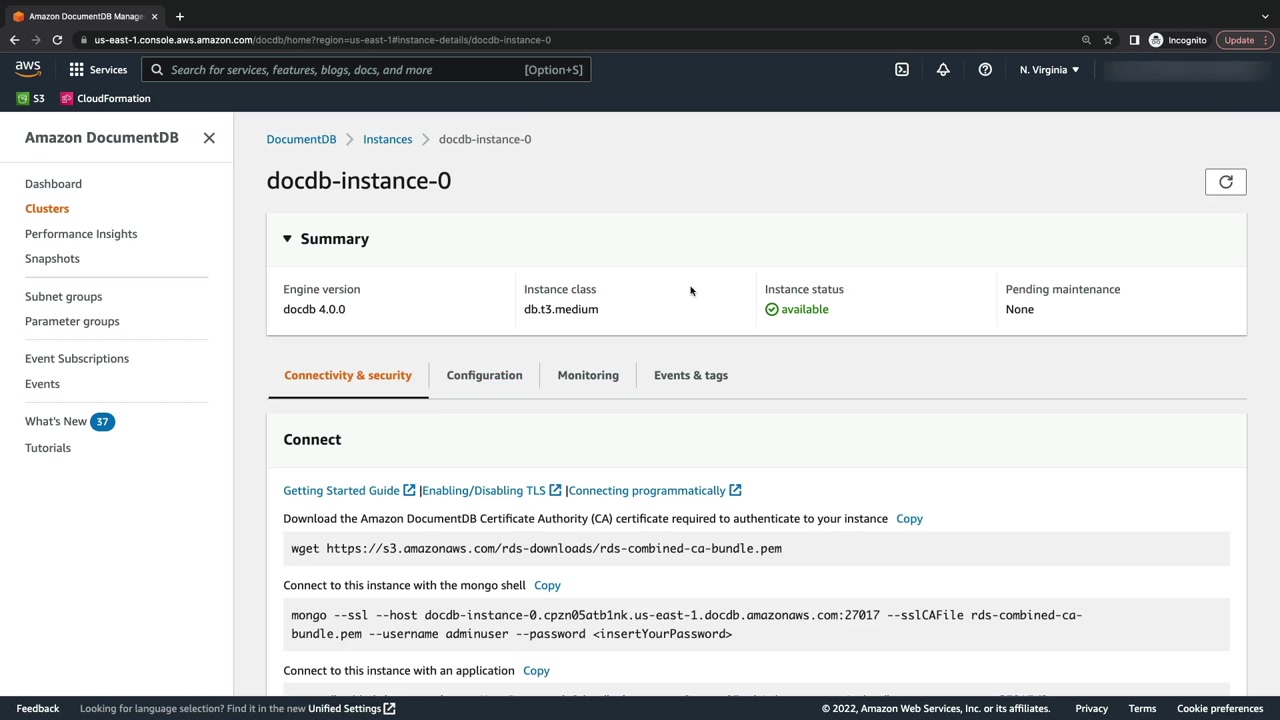Image resolution: width=1280 pixels, height=720 pixels.
Task: Bookmark this page with star icon
Action: 1108,40
